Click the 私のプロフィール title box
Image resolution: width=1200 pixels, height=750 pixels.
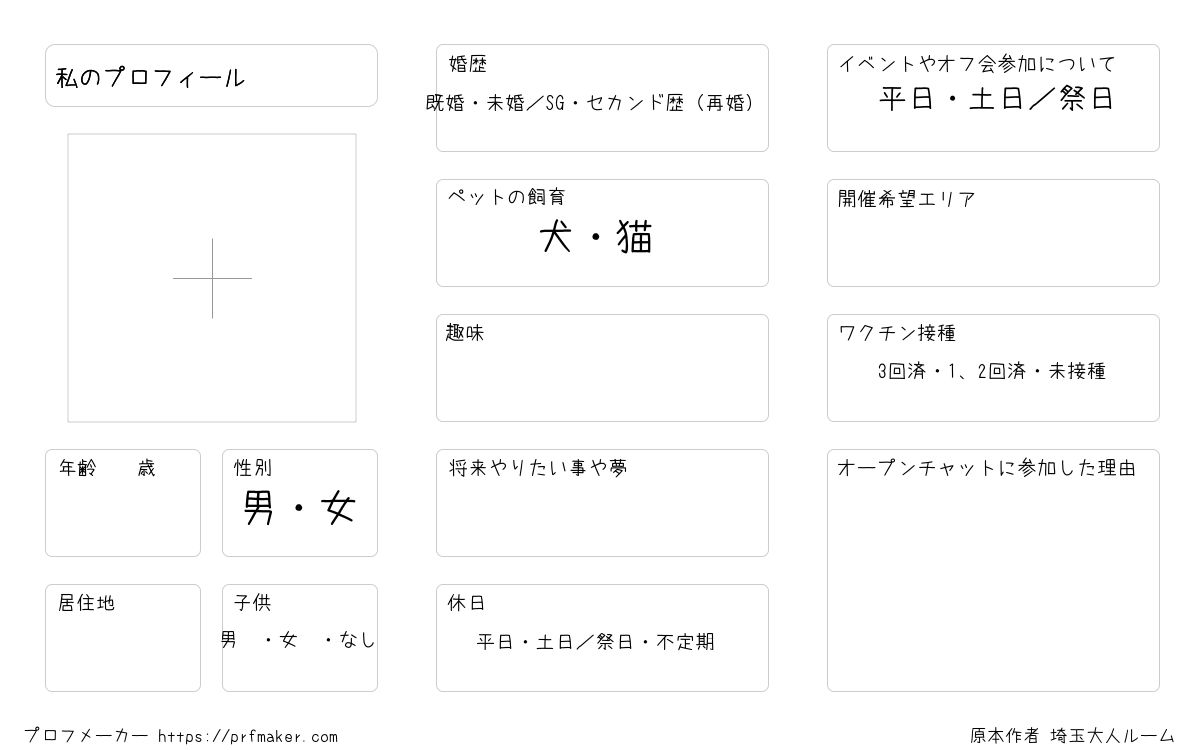click(x=211, y=75)
